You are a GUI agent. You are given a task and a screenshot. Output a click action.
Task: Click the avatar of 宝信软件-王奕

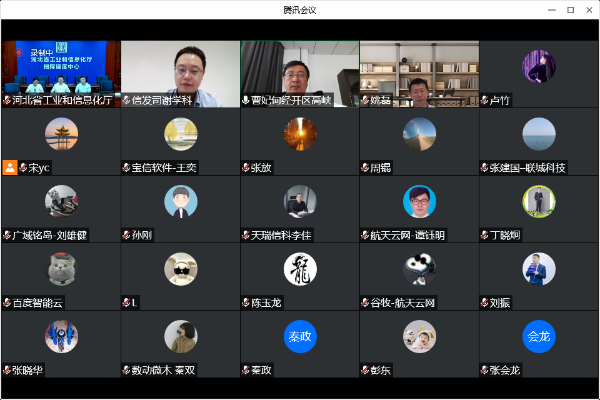tap(180, 133)
